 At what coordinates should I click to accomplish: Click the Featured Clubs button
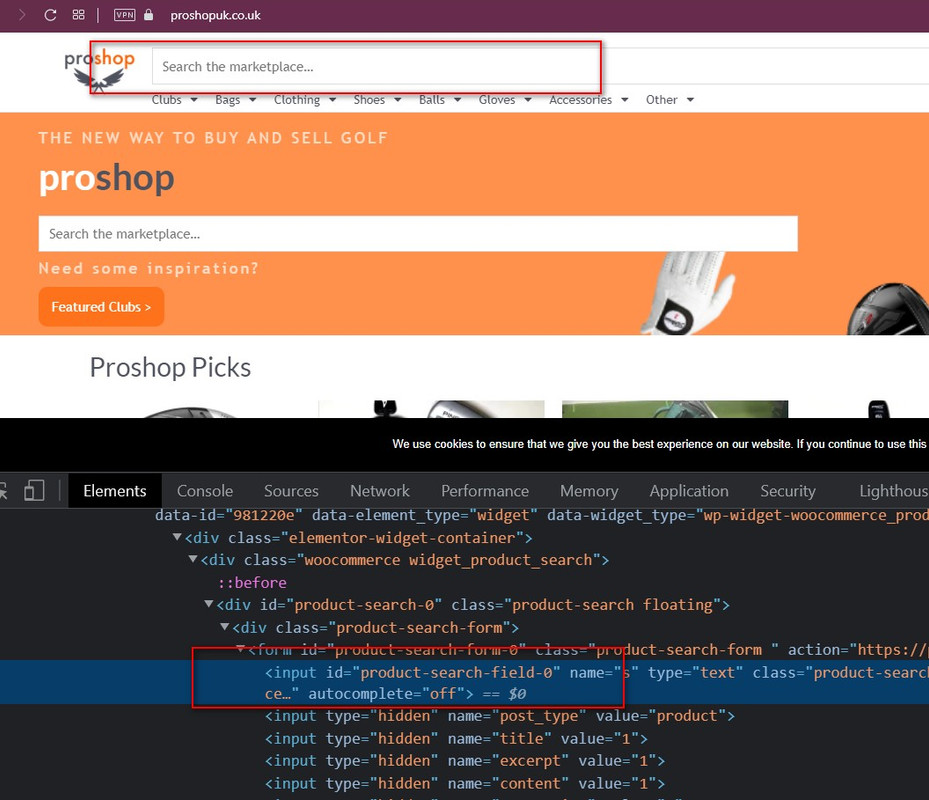point(101,307)
